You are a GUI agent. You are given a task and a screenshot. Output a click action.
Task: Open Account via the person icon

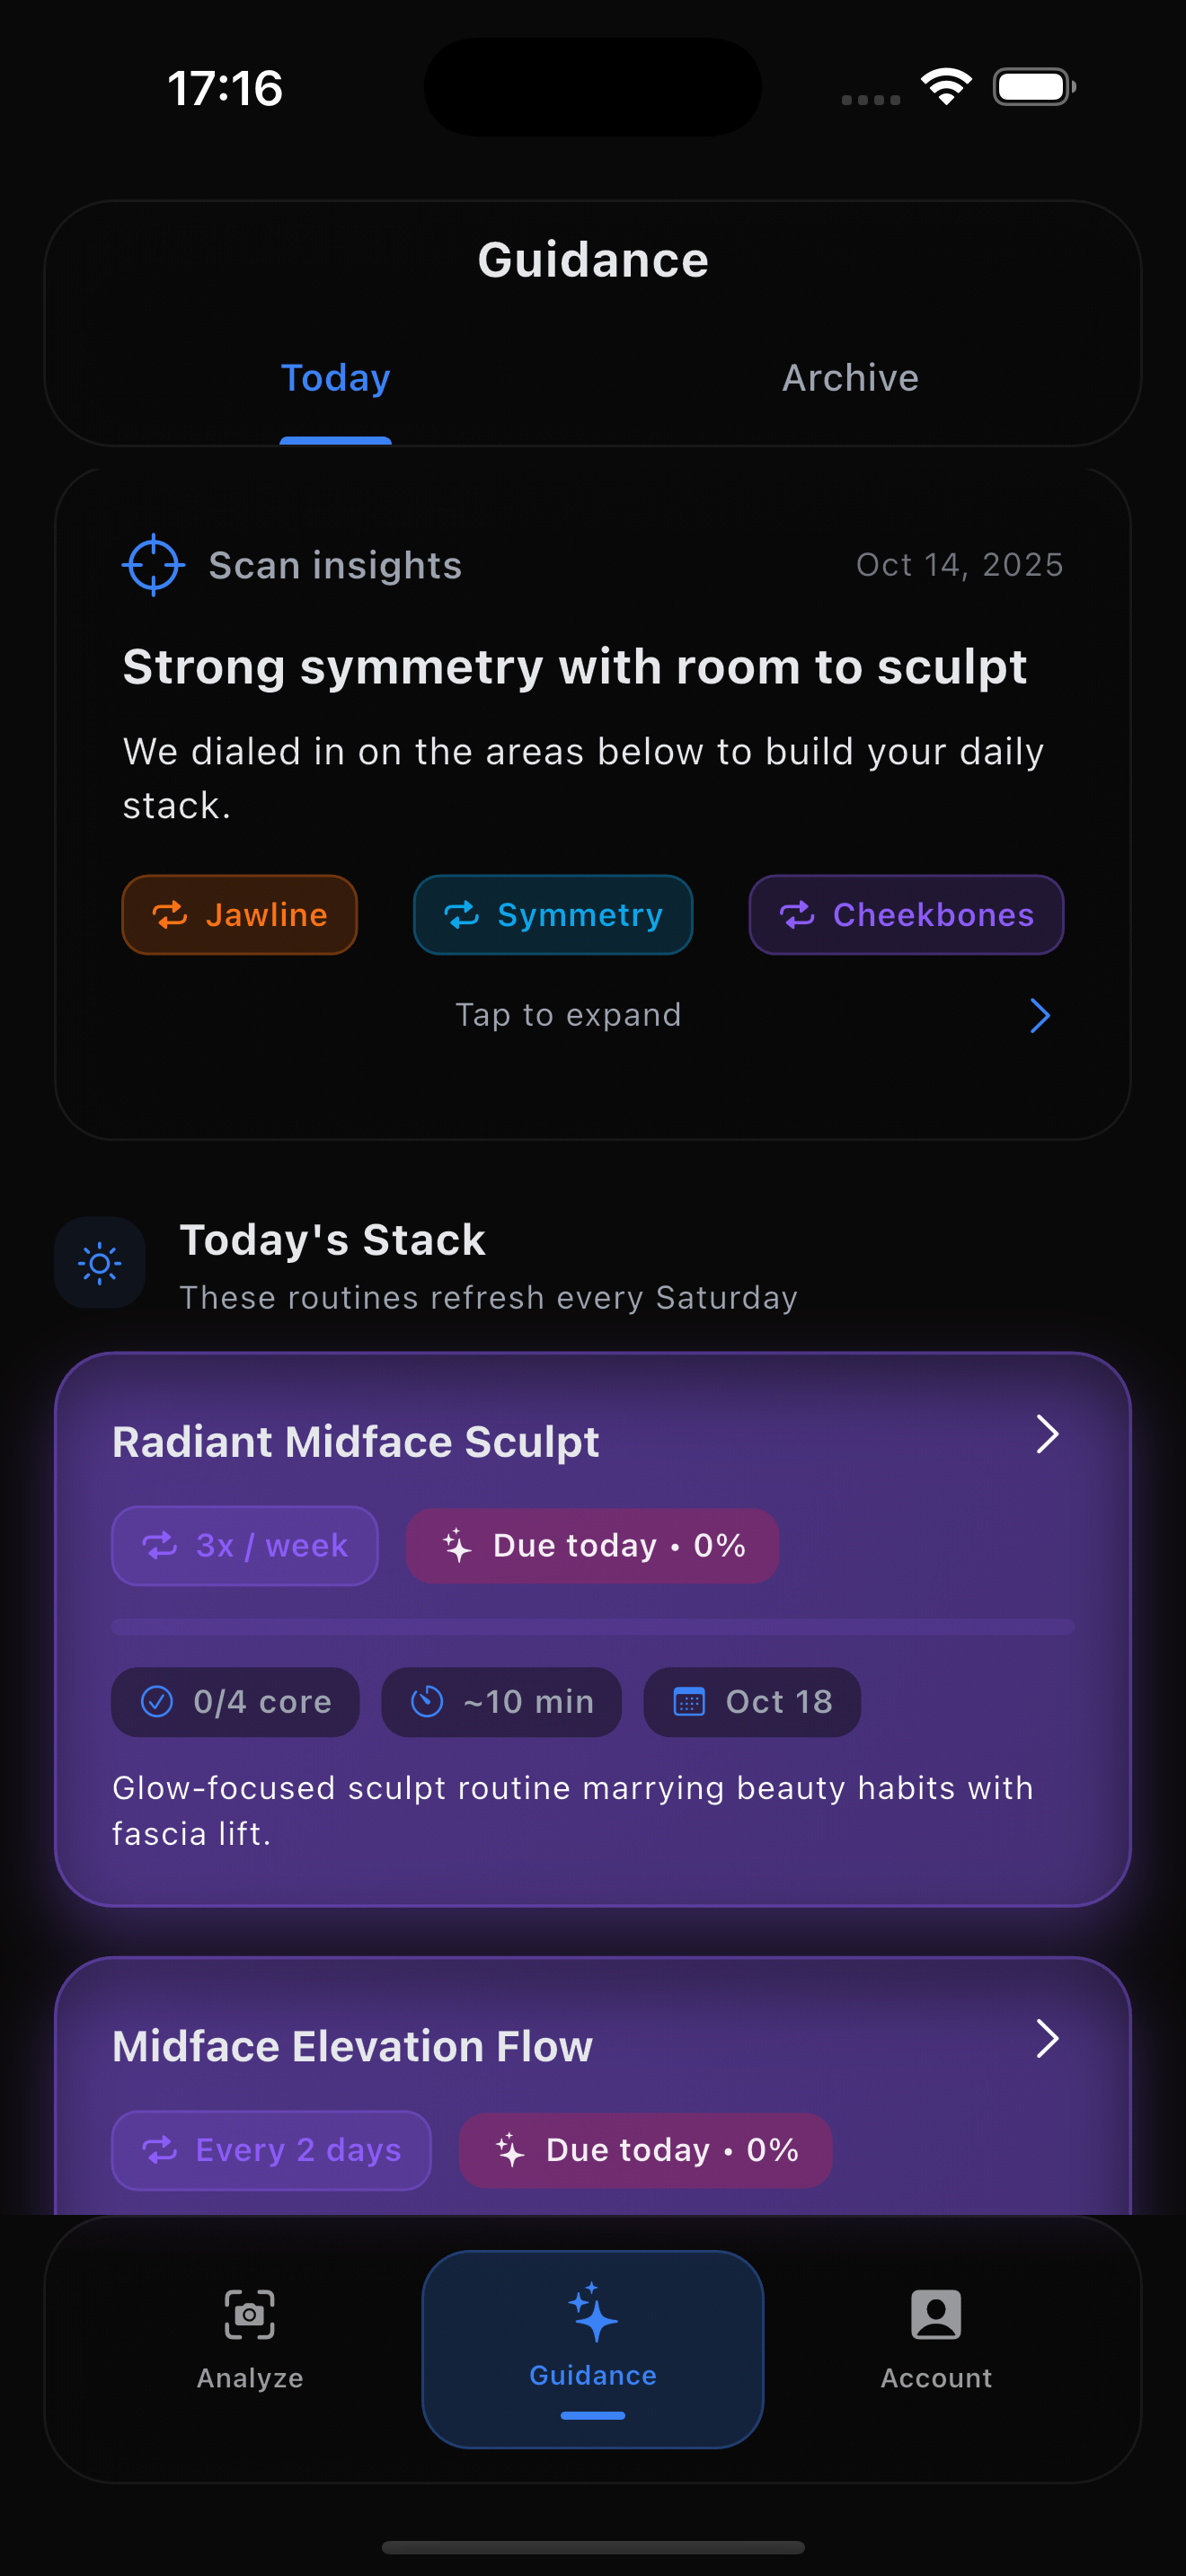[x=934, y=2315]
